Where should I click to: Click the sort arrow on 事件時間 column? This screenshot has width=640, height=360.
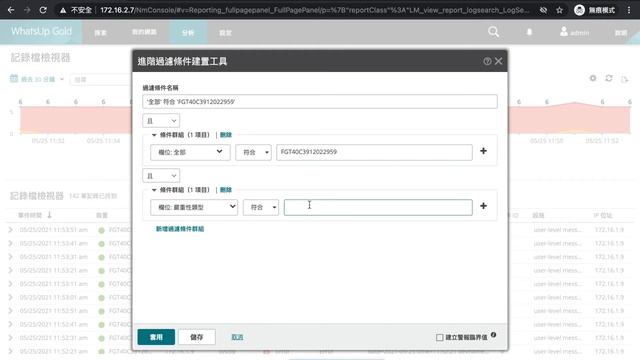click(49, 215)
